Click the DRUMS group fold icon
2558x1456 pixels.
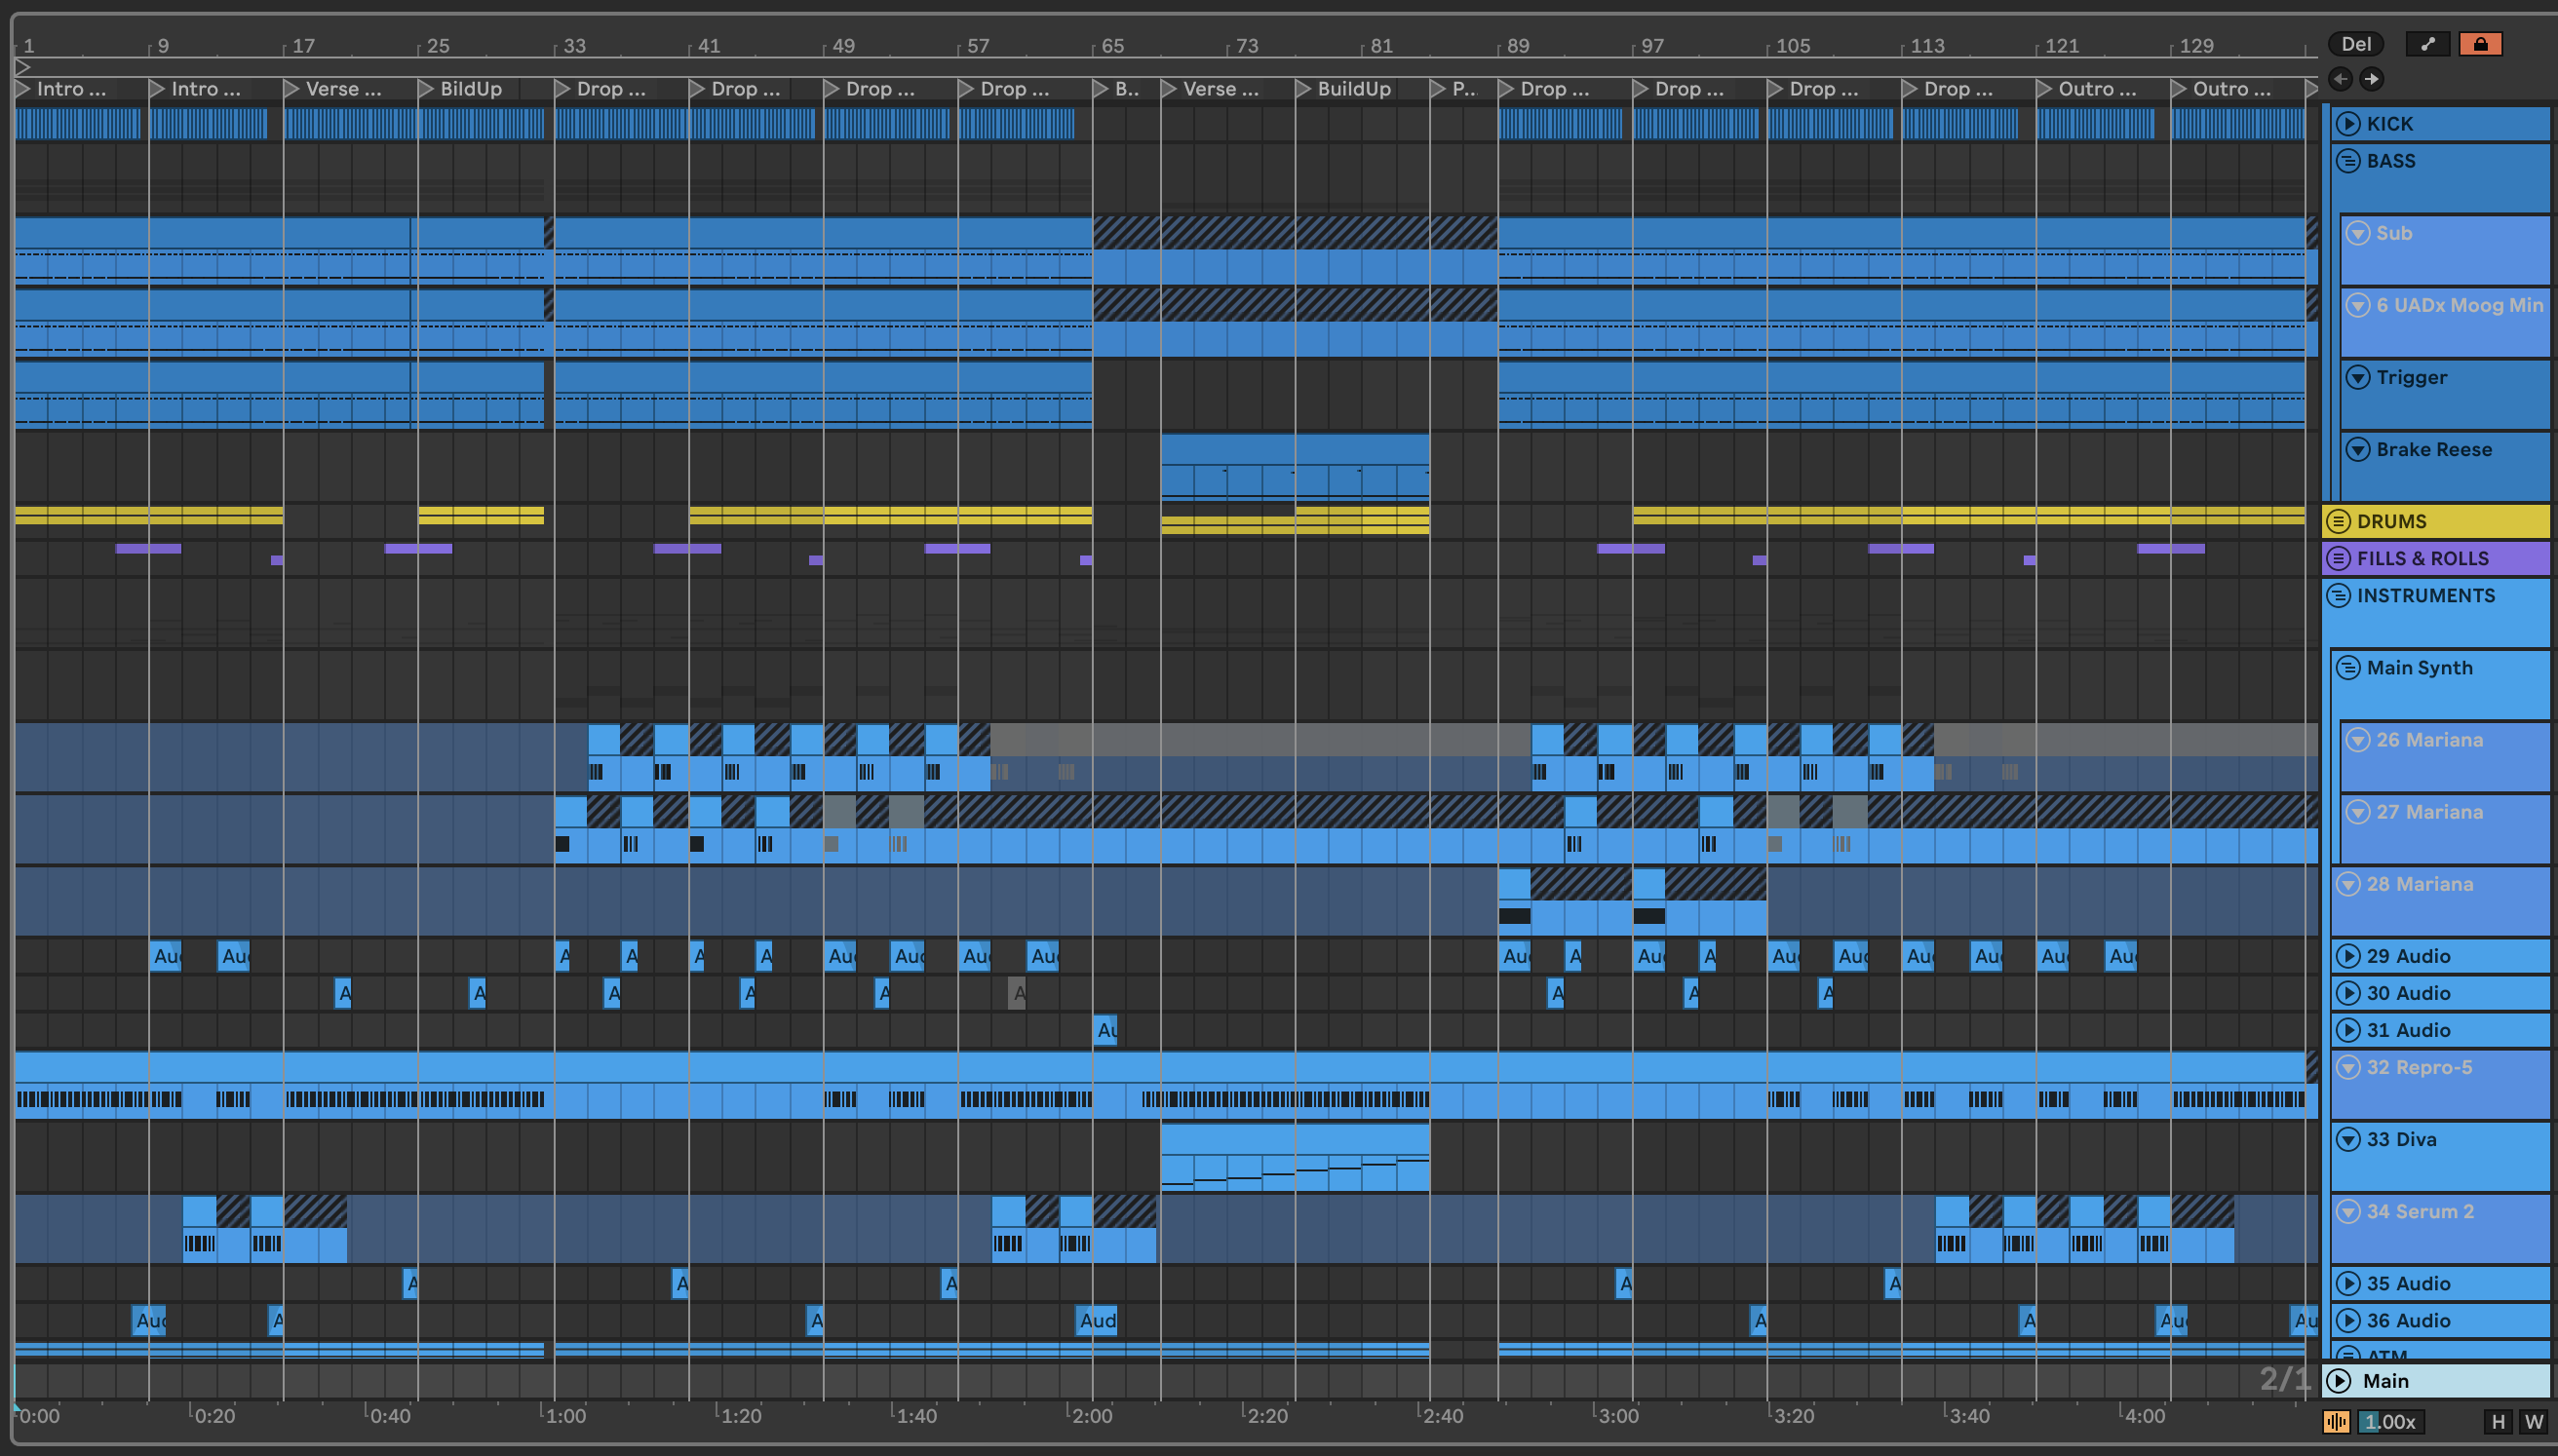2338,521
